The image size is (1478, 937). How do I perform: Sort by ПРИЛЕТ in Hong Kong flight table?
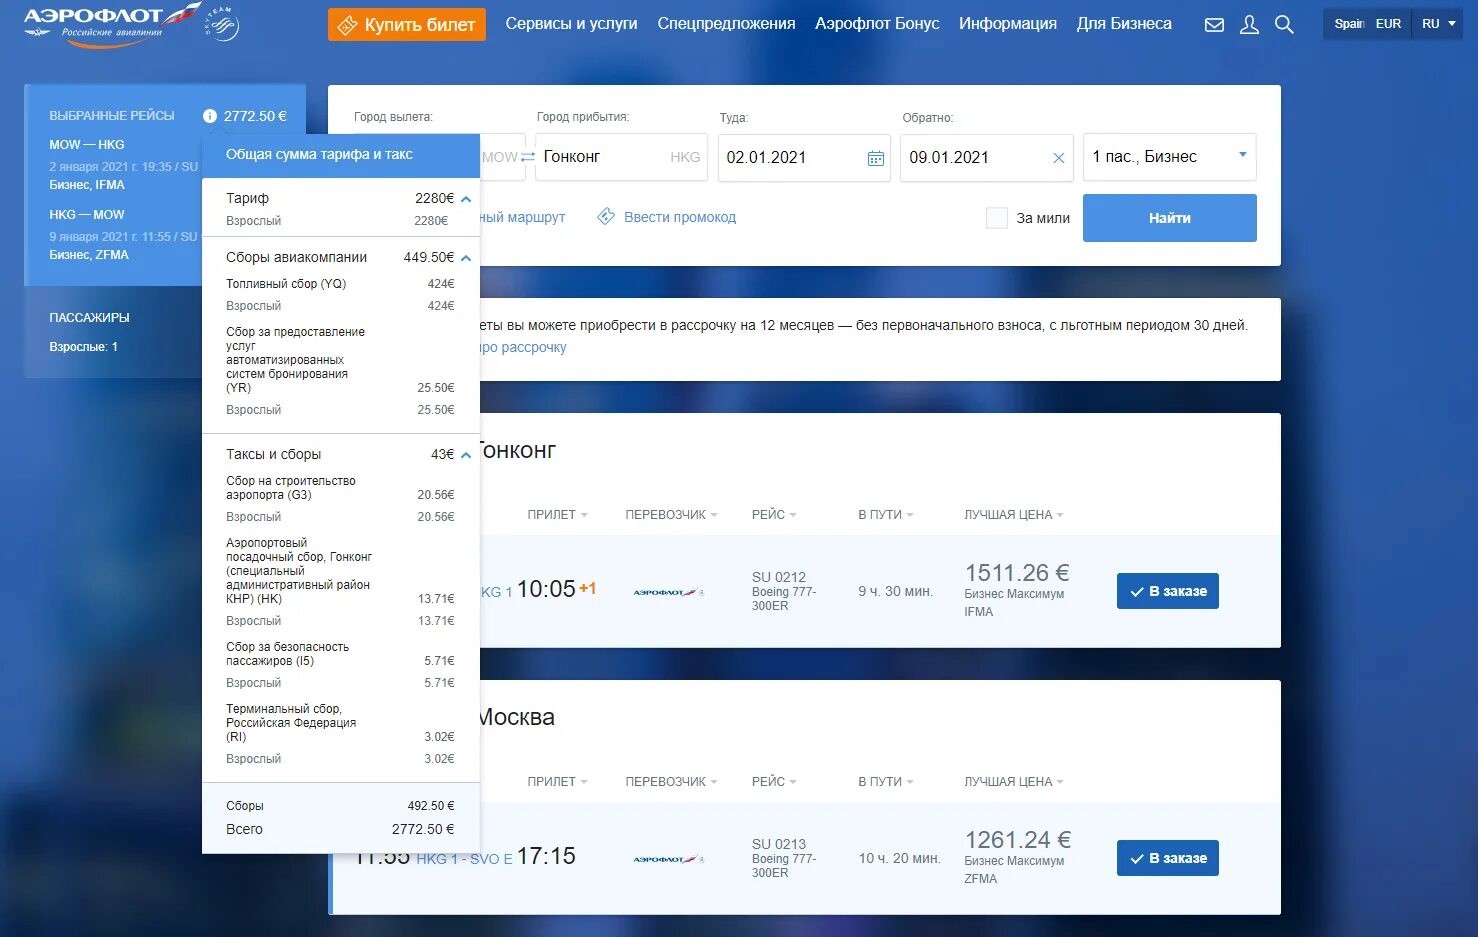557,515
